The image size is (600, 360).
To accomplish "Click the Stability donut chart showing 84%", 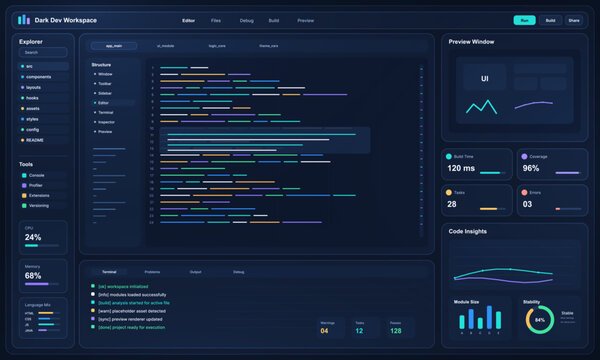I will tap(540, 319).
